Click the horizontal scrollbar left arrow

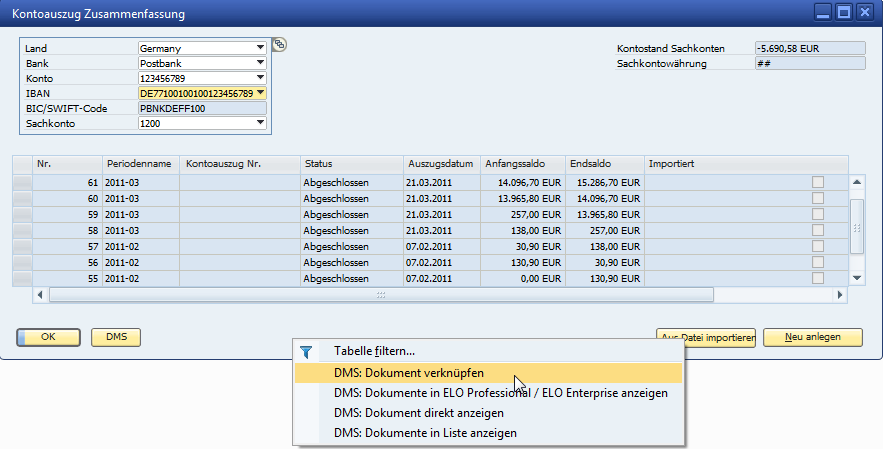tap(40, 295)
